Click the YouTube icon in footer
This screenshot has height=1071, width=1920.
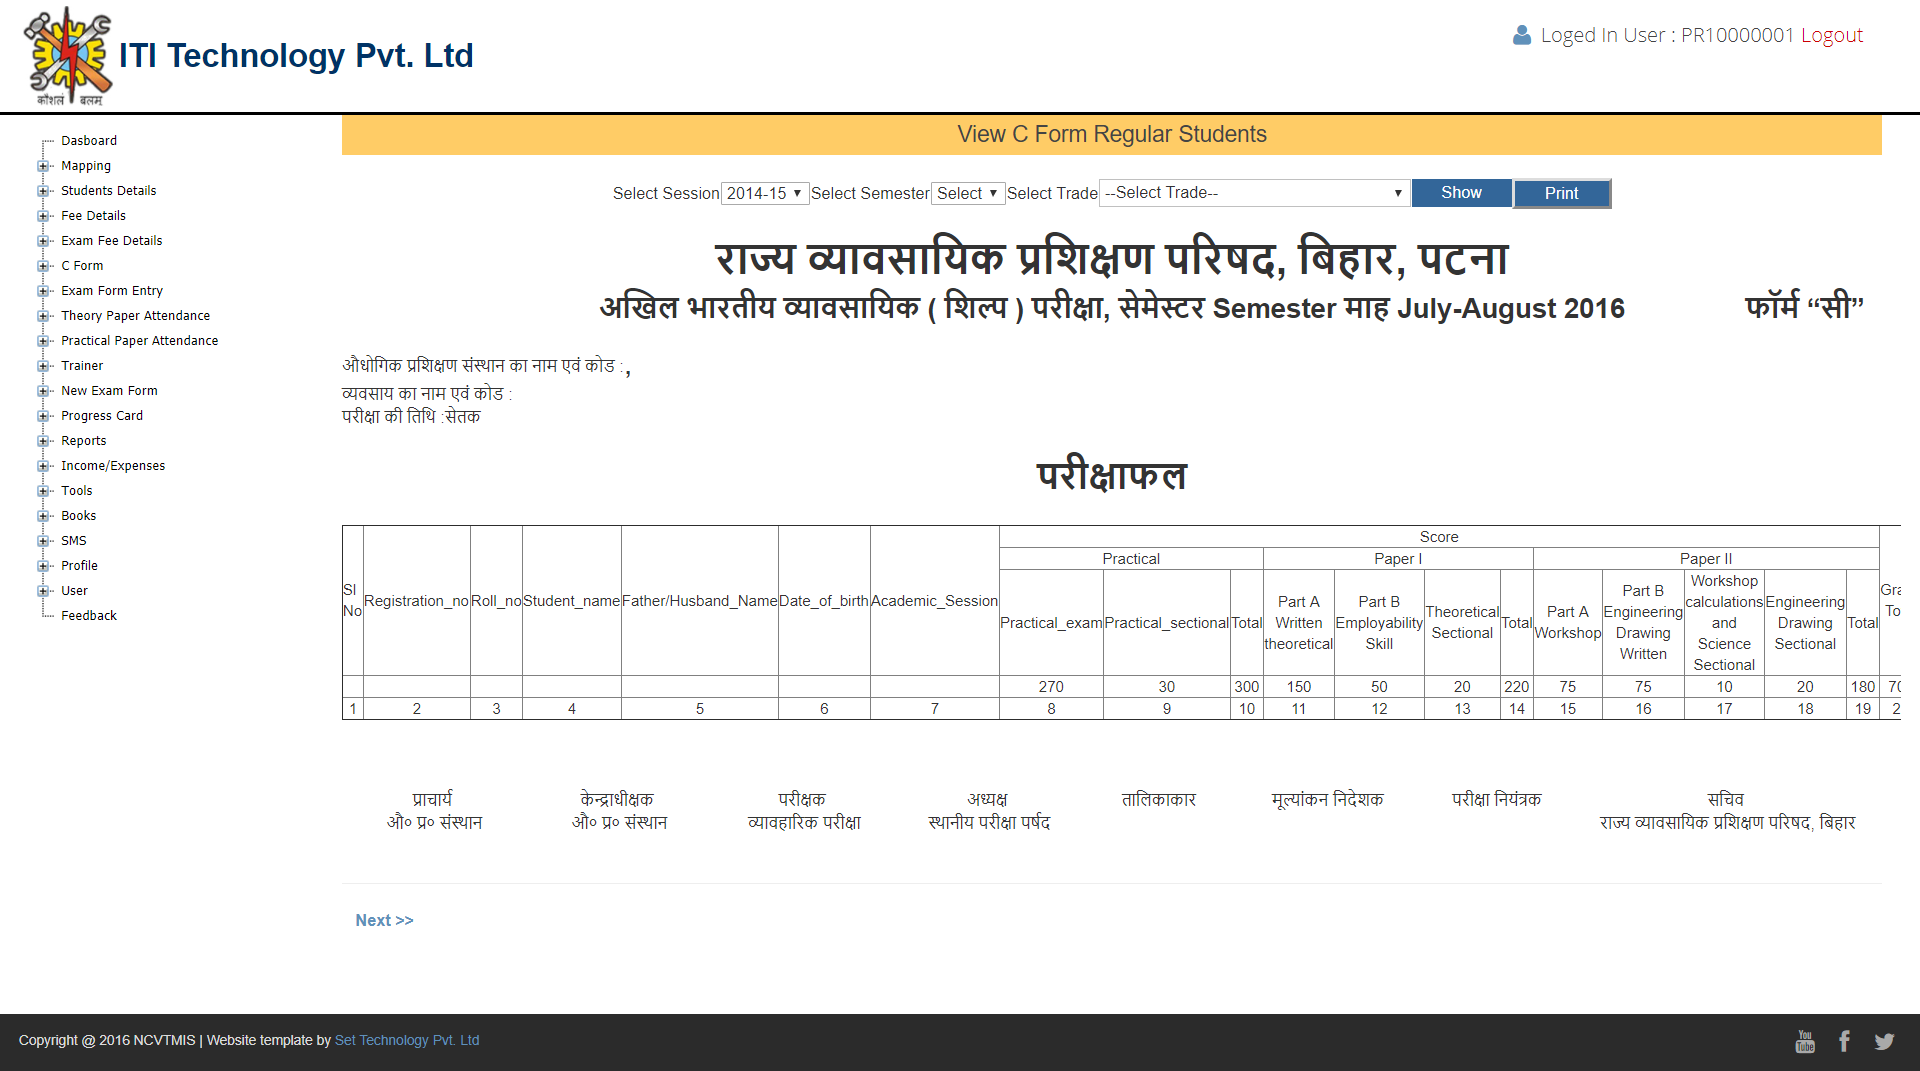click(1805, 1042)
